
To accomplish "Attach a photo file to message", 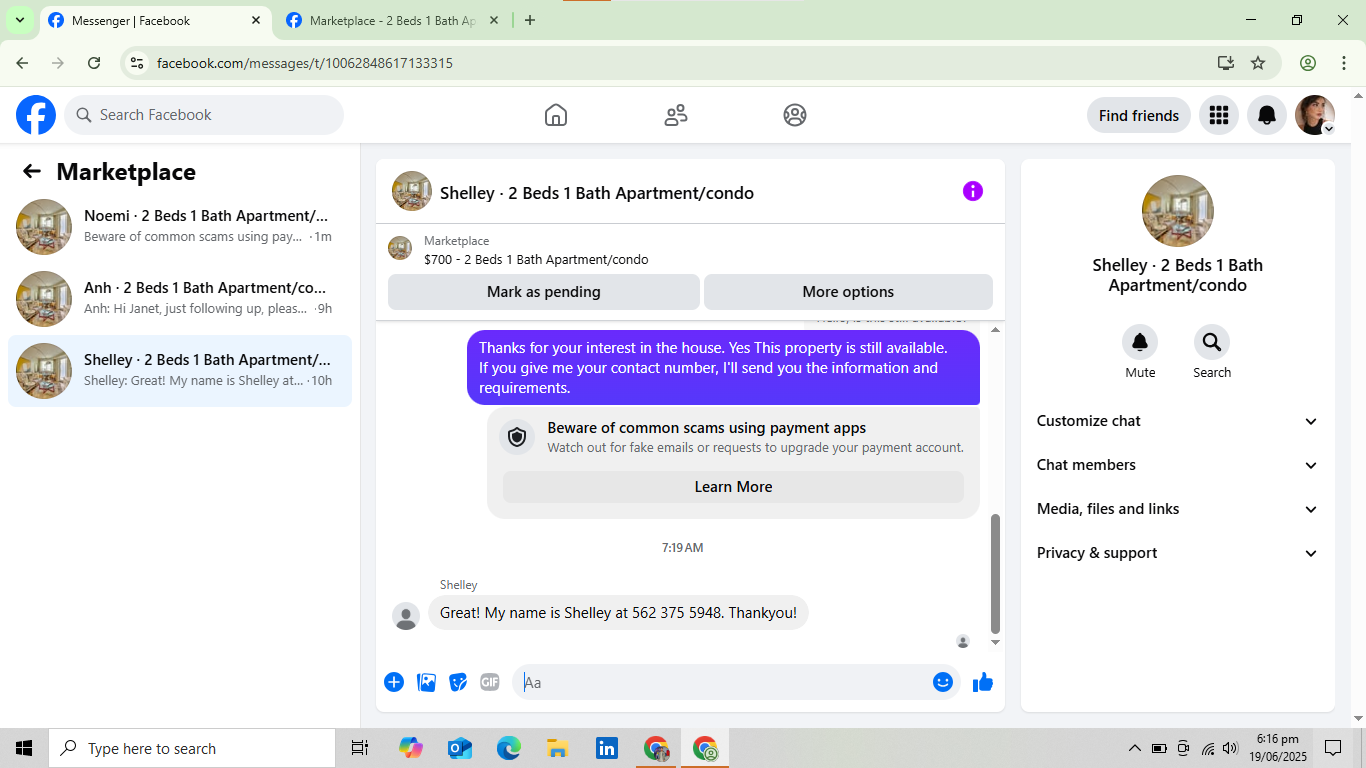I will [426, 682].
